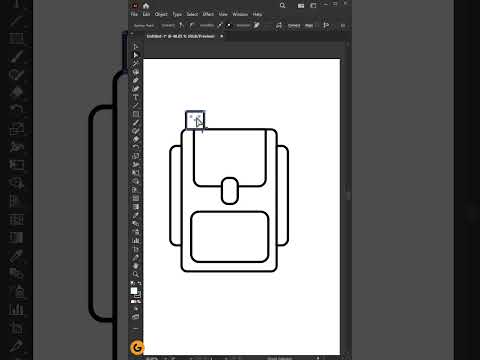Click the backpack clasp shape
Viewport: 480px width, 360px height.
pyautogui.click(x=230, y=191)
